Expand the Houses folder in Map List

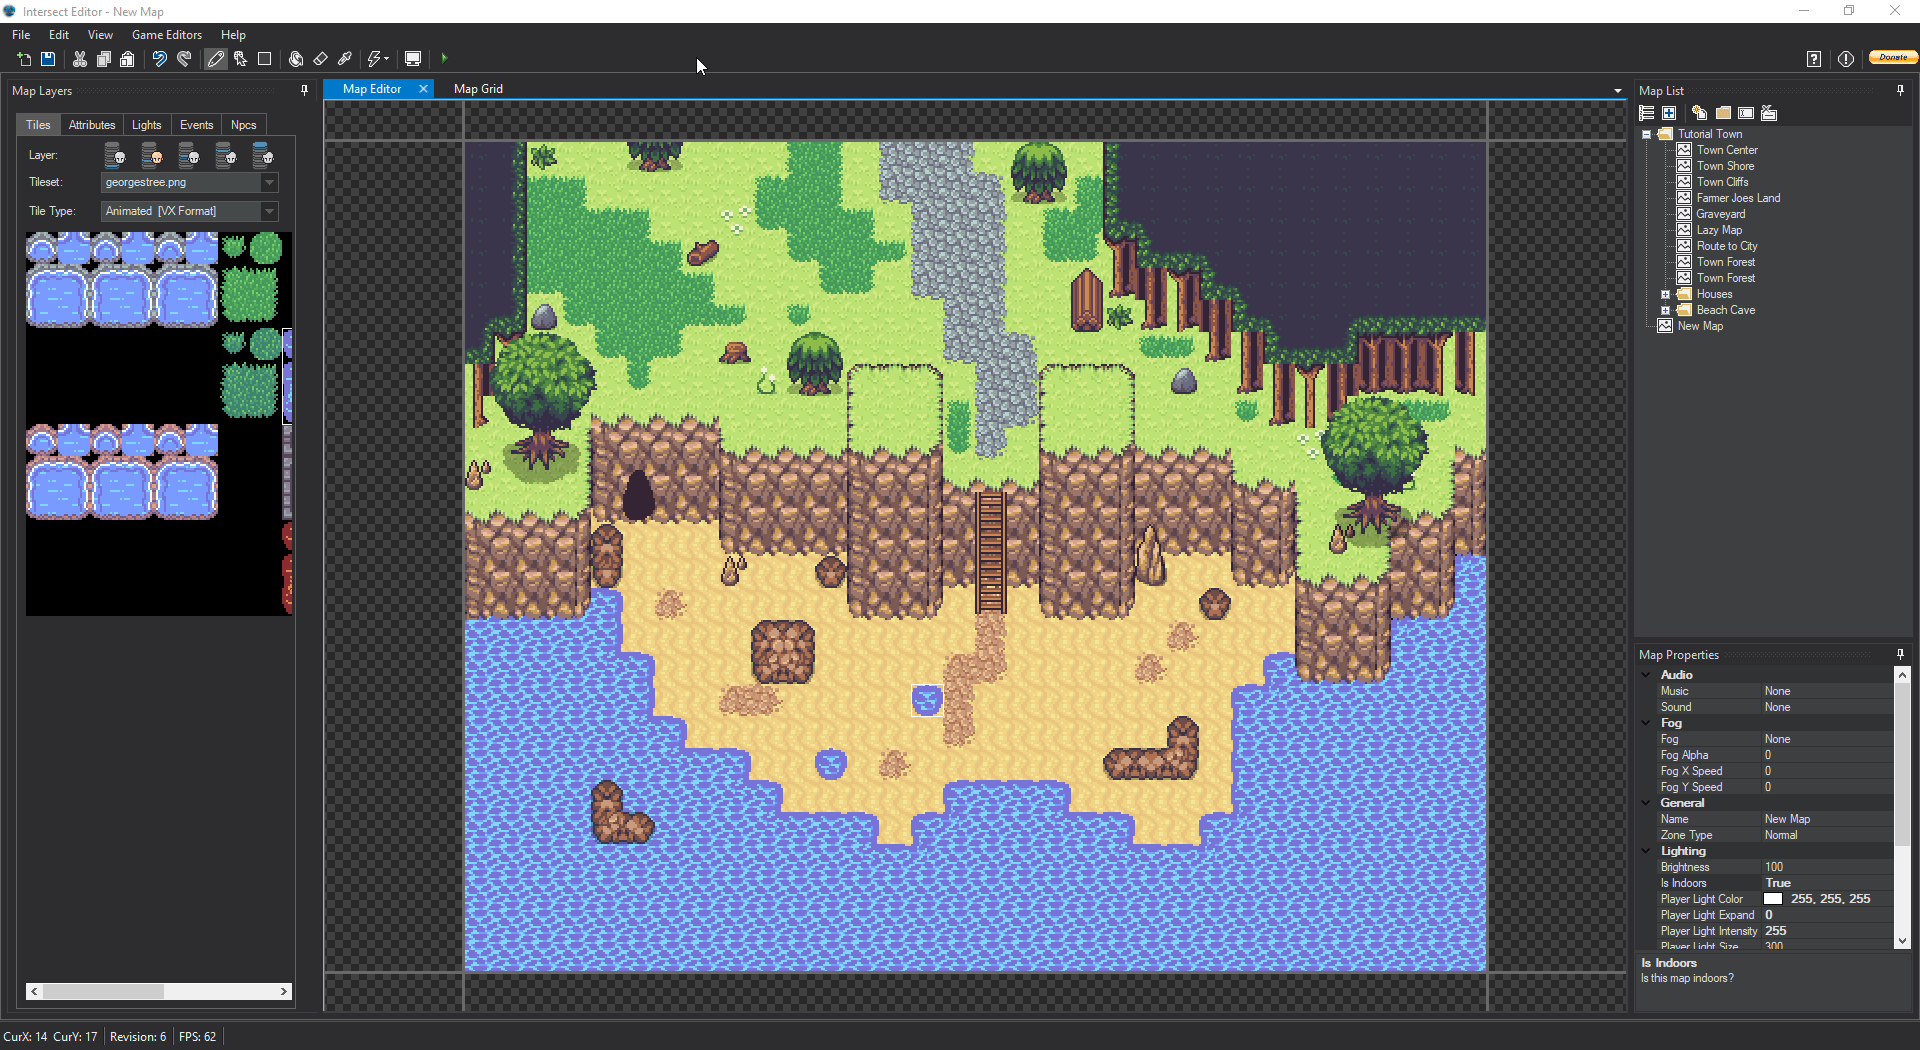pos(1666,294)
